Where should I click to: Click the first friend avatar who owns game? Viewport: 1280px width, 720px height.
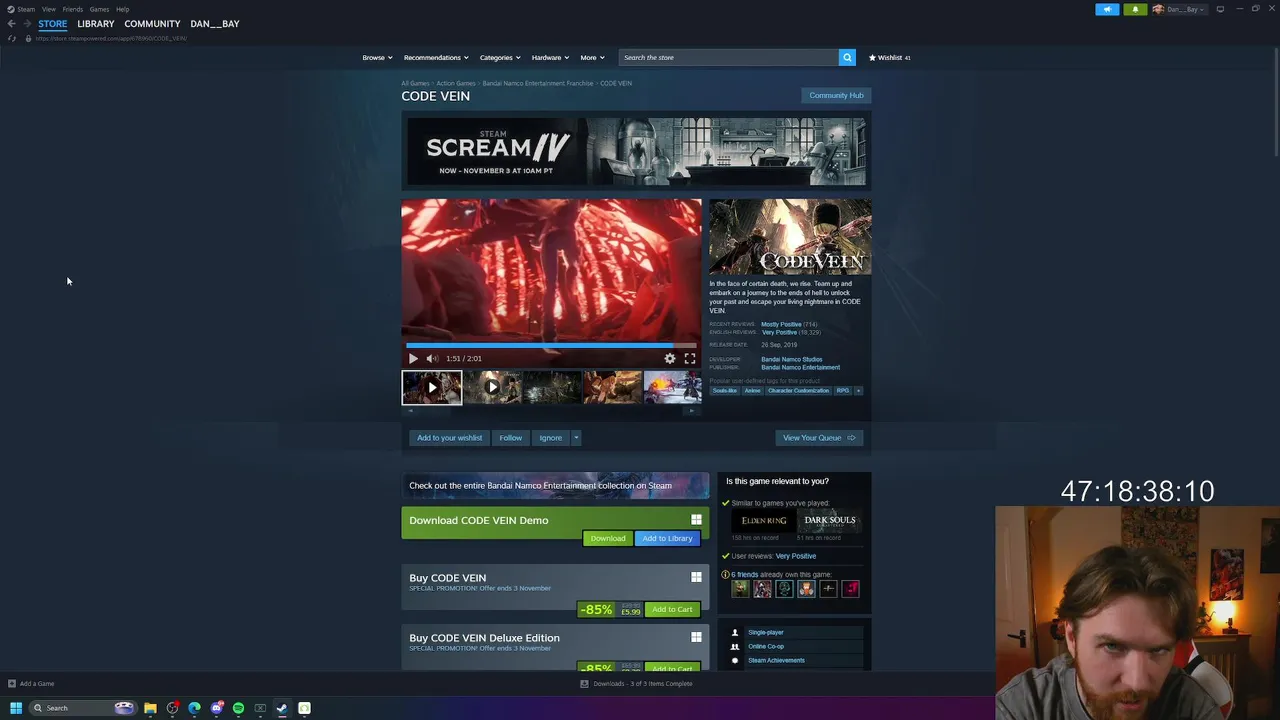(x=740, y=589)
